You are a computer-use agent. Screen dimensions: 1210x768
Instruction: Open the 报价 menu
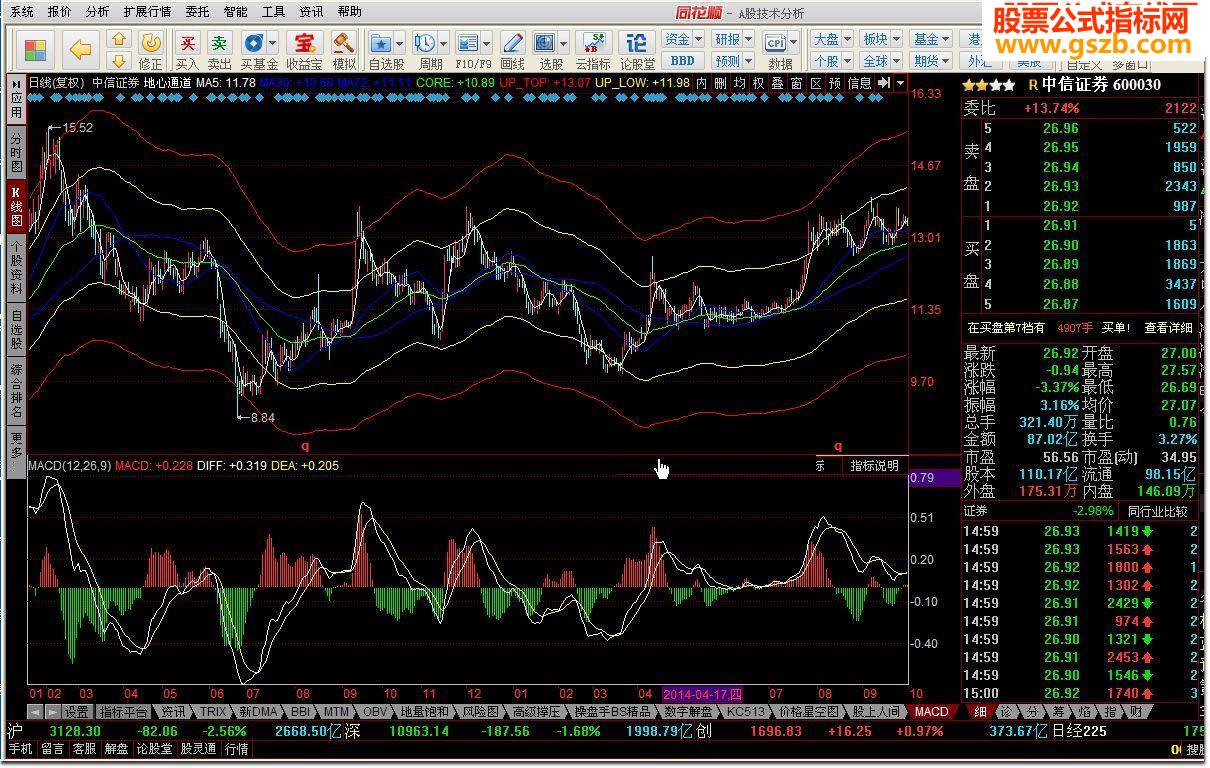coord(59,12)
